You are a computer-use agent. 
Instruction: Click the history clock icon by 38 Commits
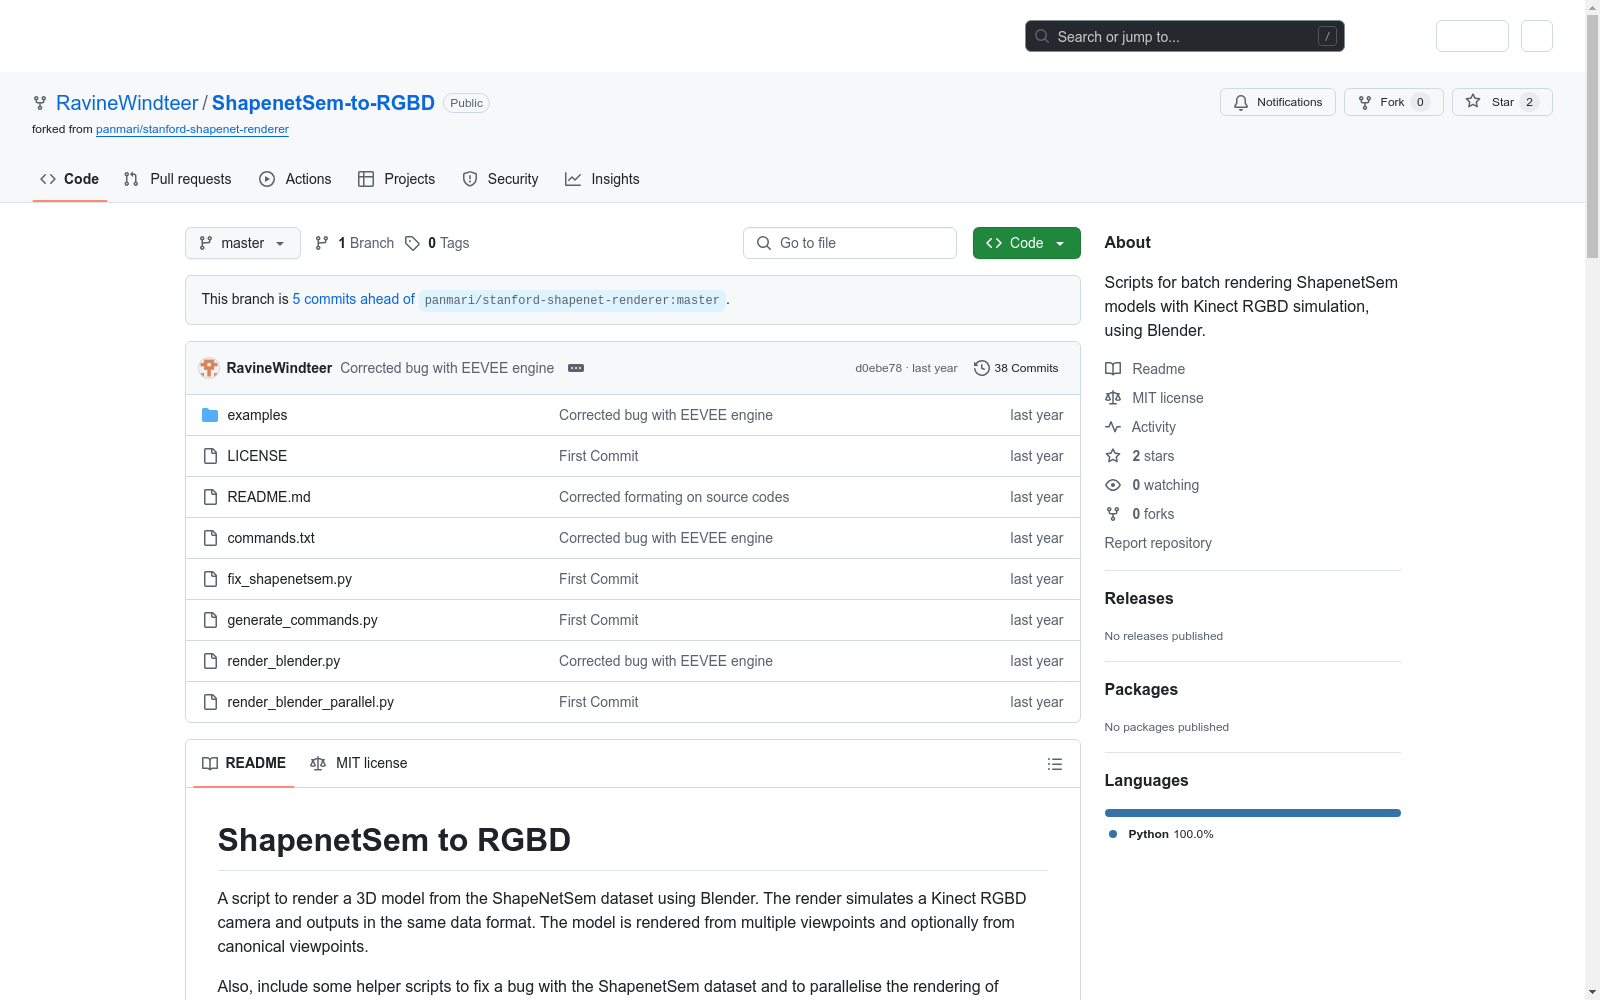[x=982, y=368]
